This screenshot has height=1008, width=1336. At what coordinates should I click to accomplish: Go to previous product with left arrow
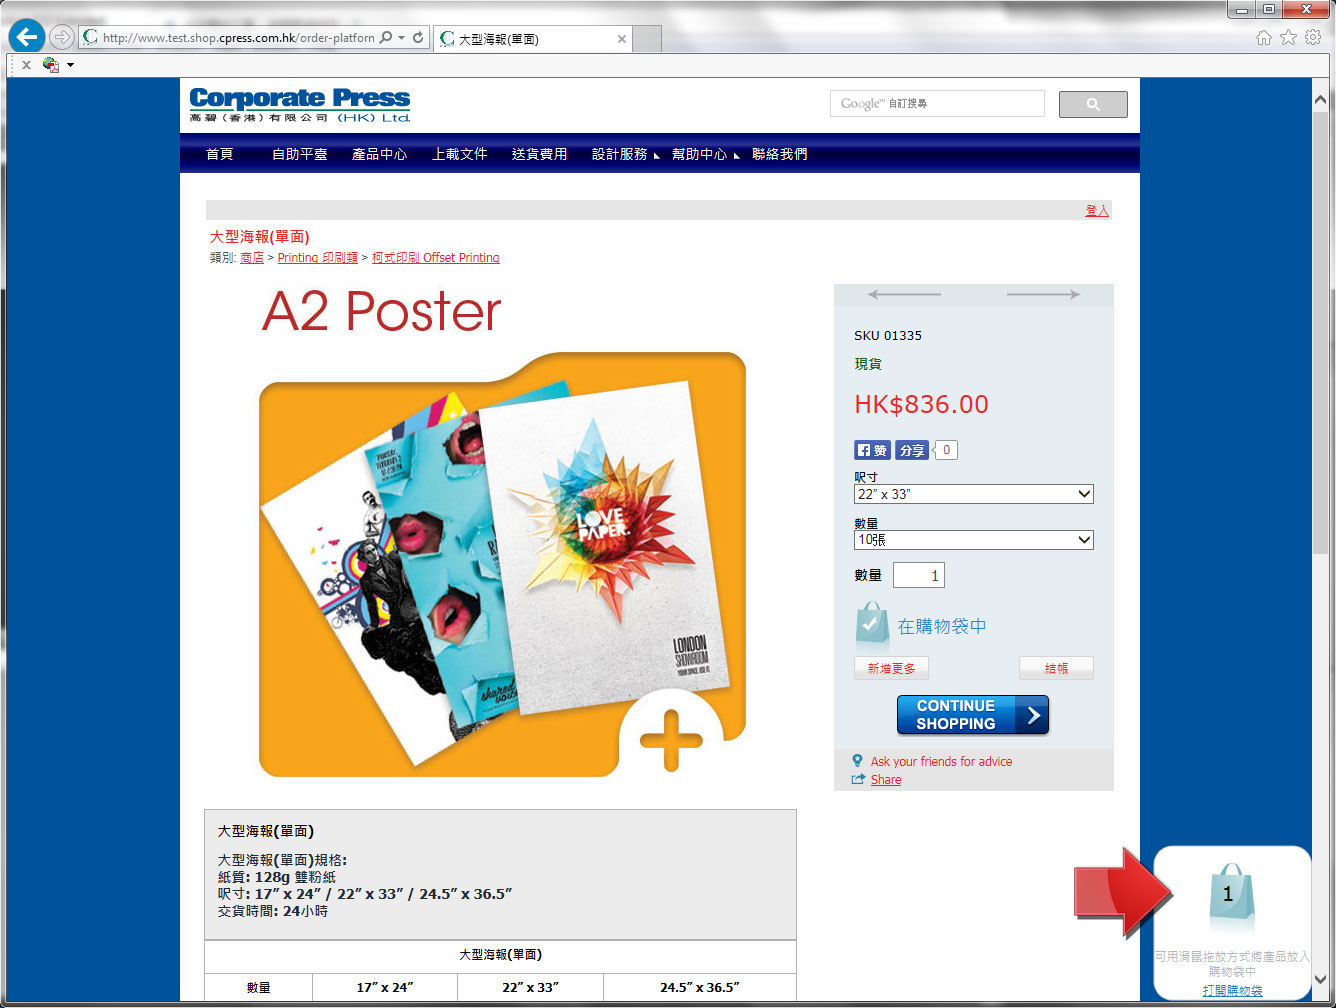click(x=904, y=295)
